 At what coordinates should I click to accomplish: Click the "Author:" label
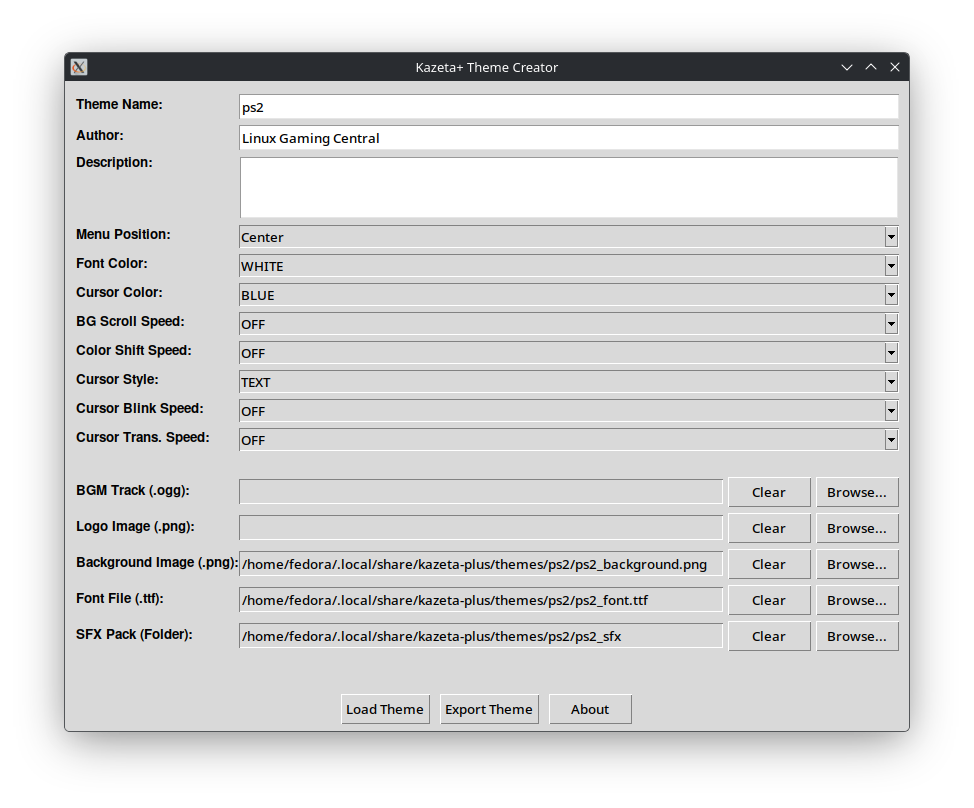[100, 135]
